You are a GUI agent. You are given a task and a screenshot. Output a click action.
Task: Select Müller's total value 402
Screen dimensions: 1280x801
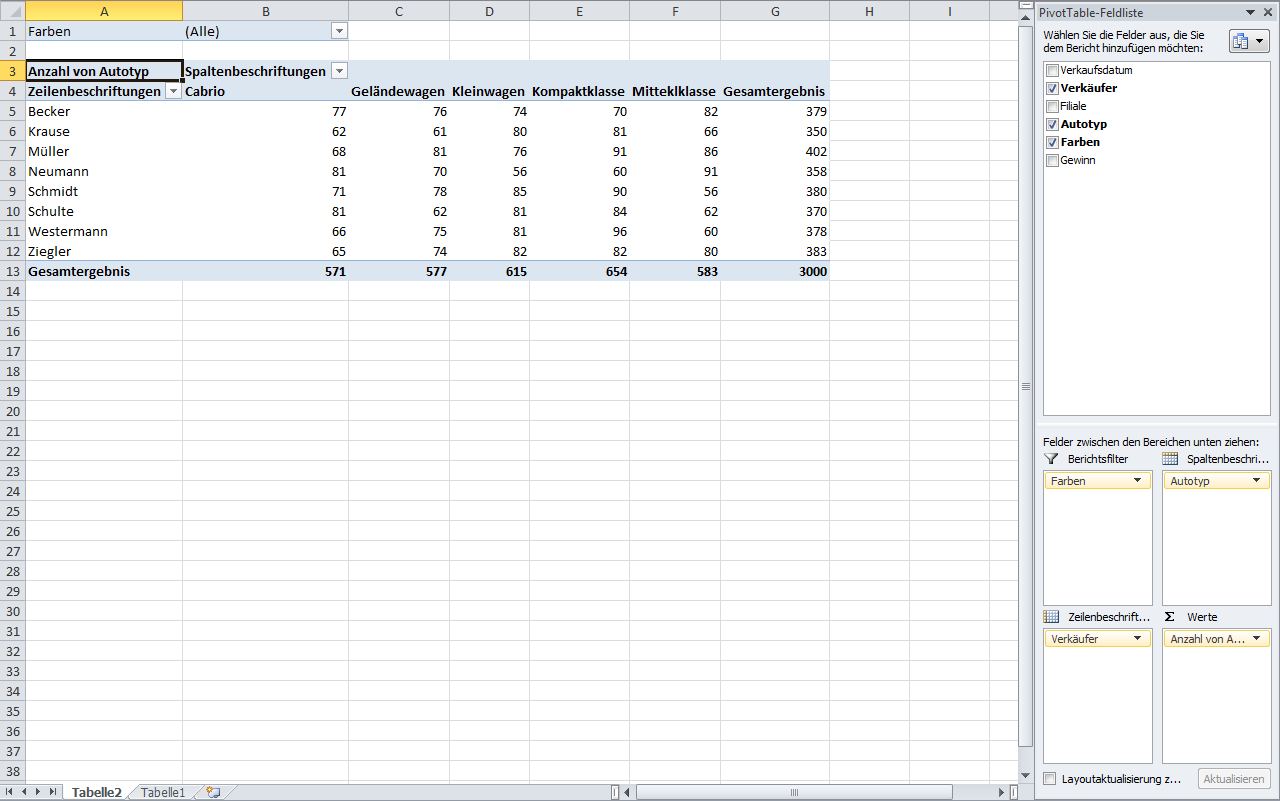pyautogui.click(x=775, y=151)
